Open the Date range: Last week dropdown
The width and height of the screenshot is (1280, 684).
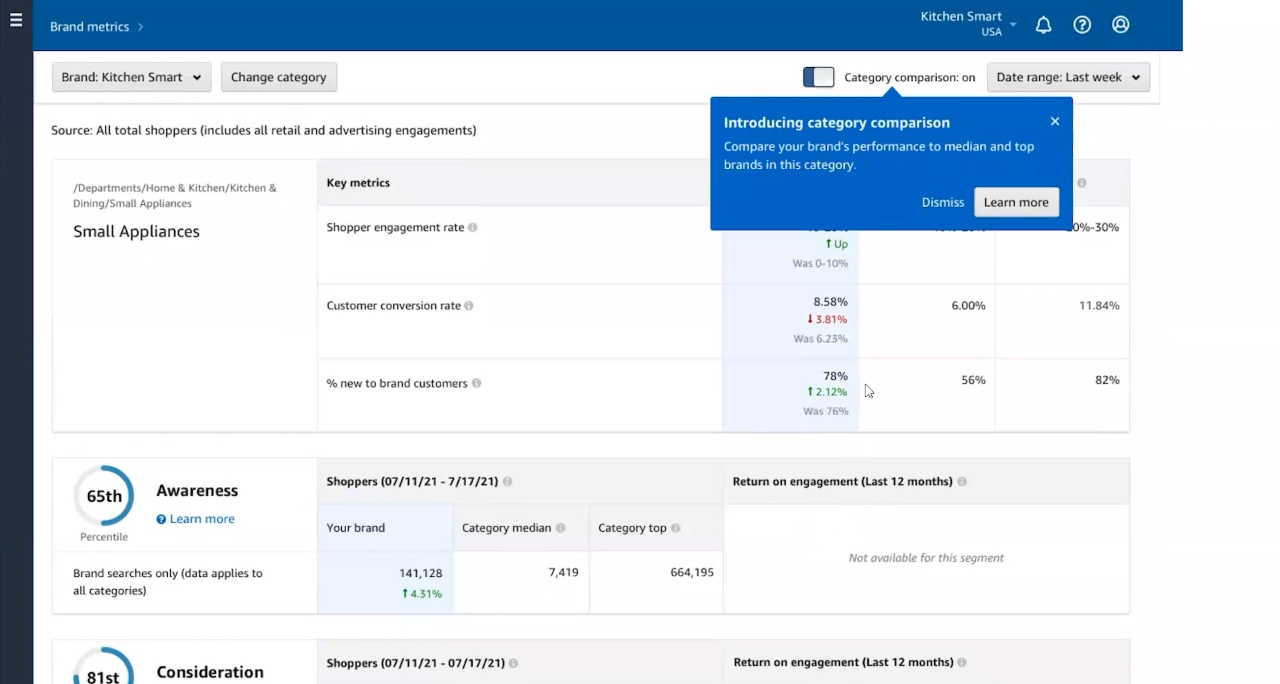click(x=1068, y=77)
